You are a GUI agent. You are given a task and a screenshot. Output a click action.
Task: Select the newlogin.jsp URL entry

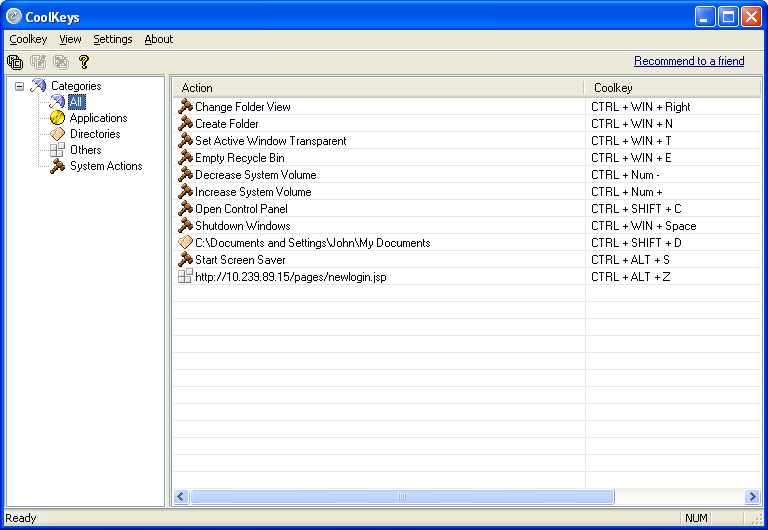[290, 277]
